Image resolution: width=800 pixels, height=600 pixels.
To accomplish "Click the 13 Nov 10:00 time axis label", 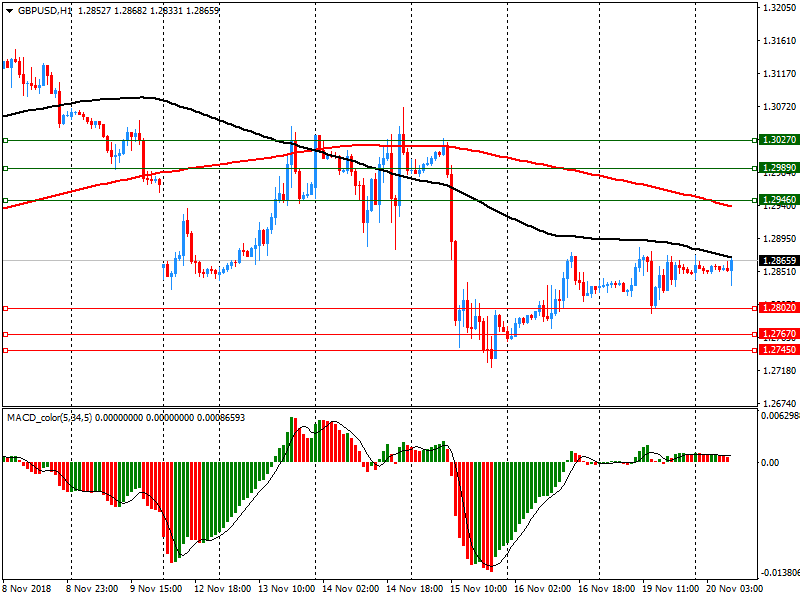I will point(287,589).
